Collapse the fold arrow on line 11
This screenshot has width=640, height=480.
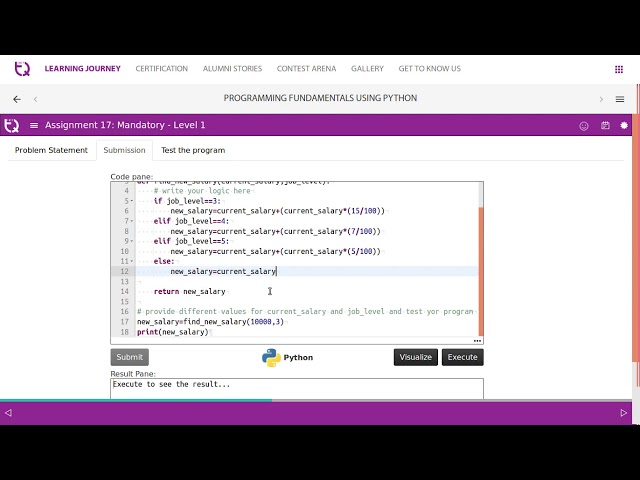tap(132, 261)
